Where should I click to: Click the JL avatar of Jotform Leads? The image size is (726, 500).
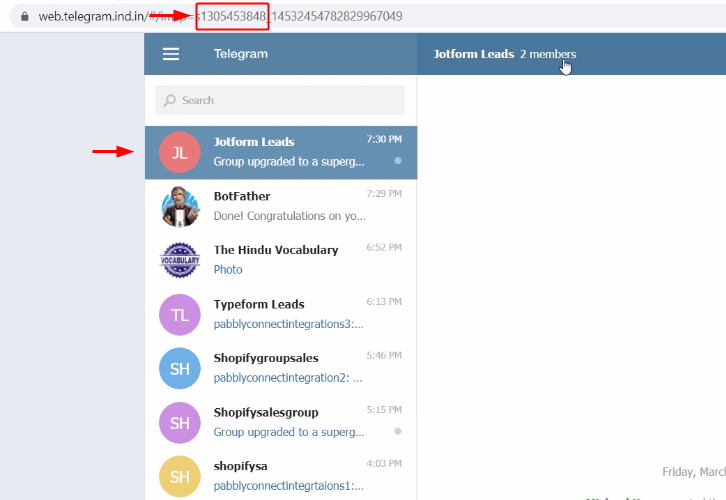pyautogui.click(x=180, y=152)
